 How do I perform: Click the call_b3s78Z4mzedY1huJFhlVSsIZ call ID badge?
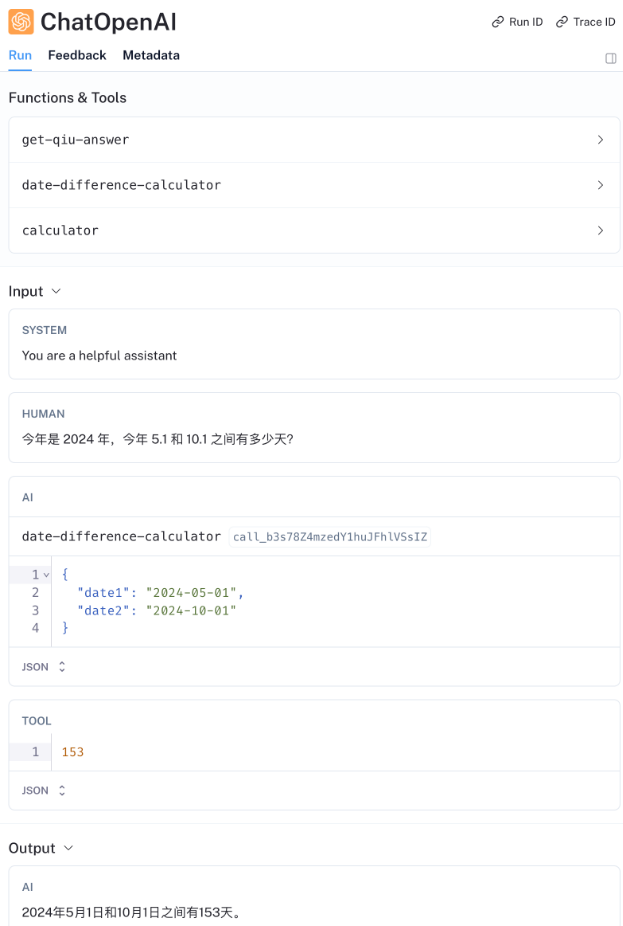332,537
